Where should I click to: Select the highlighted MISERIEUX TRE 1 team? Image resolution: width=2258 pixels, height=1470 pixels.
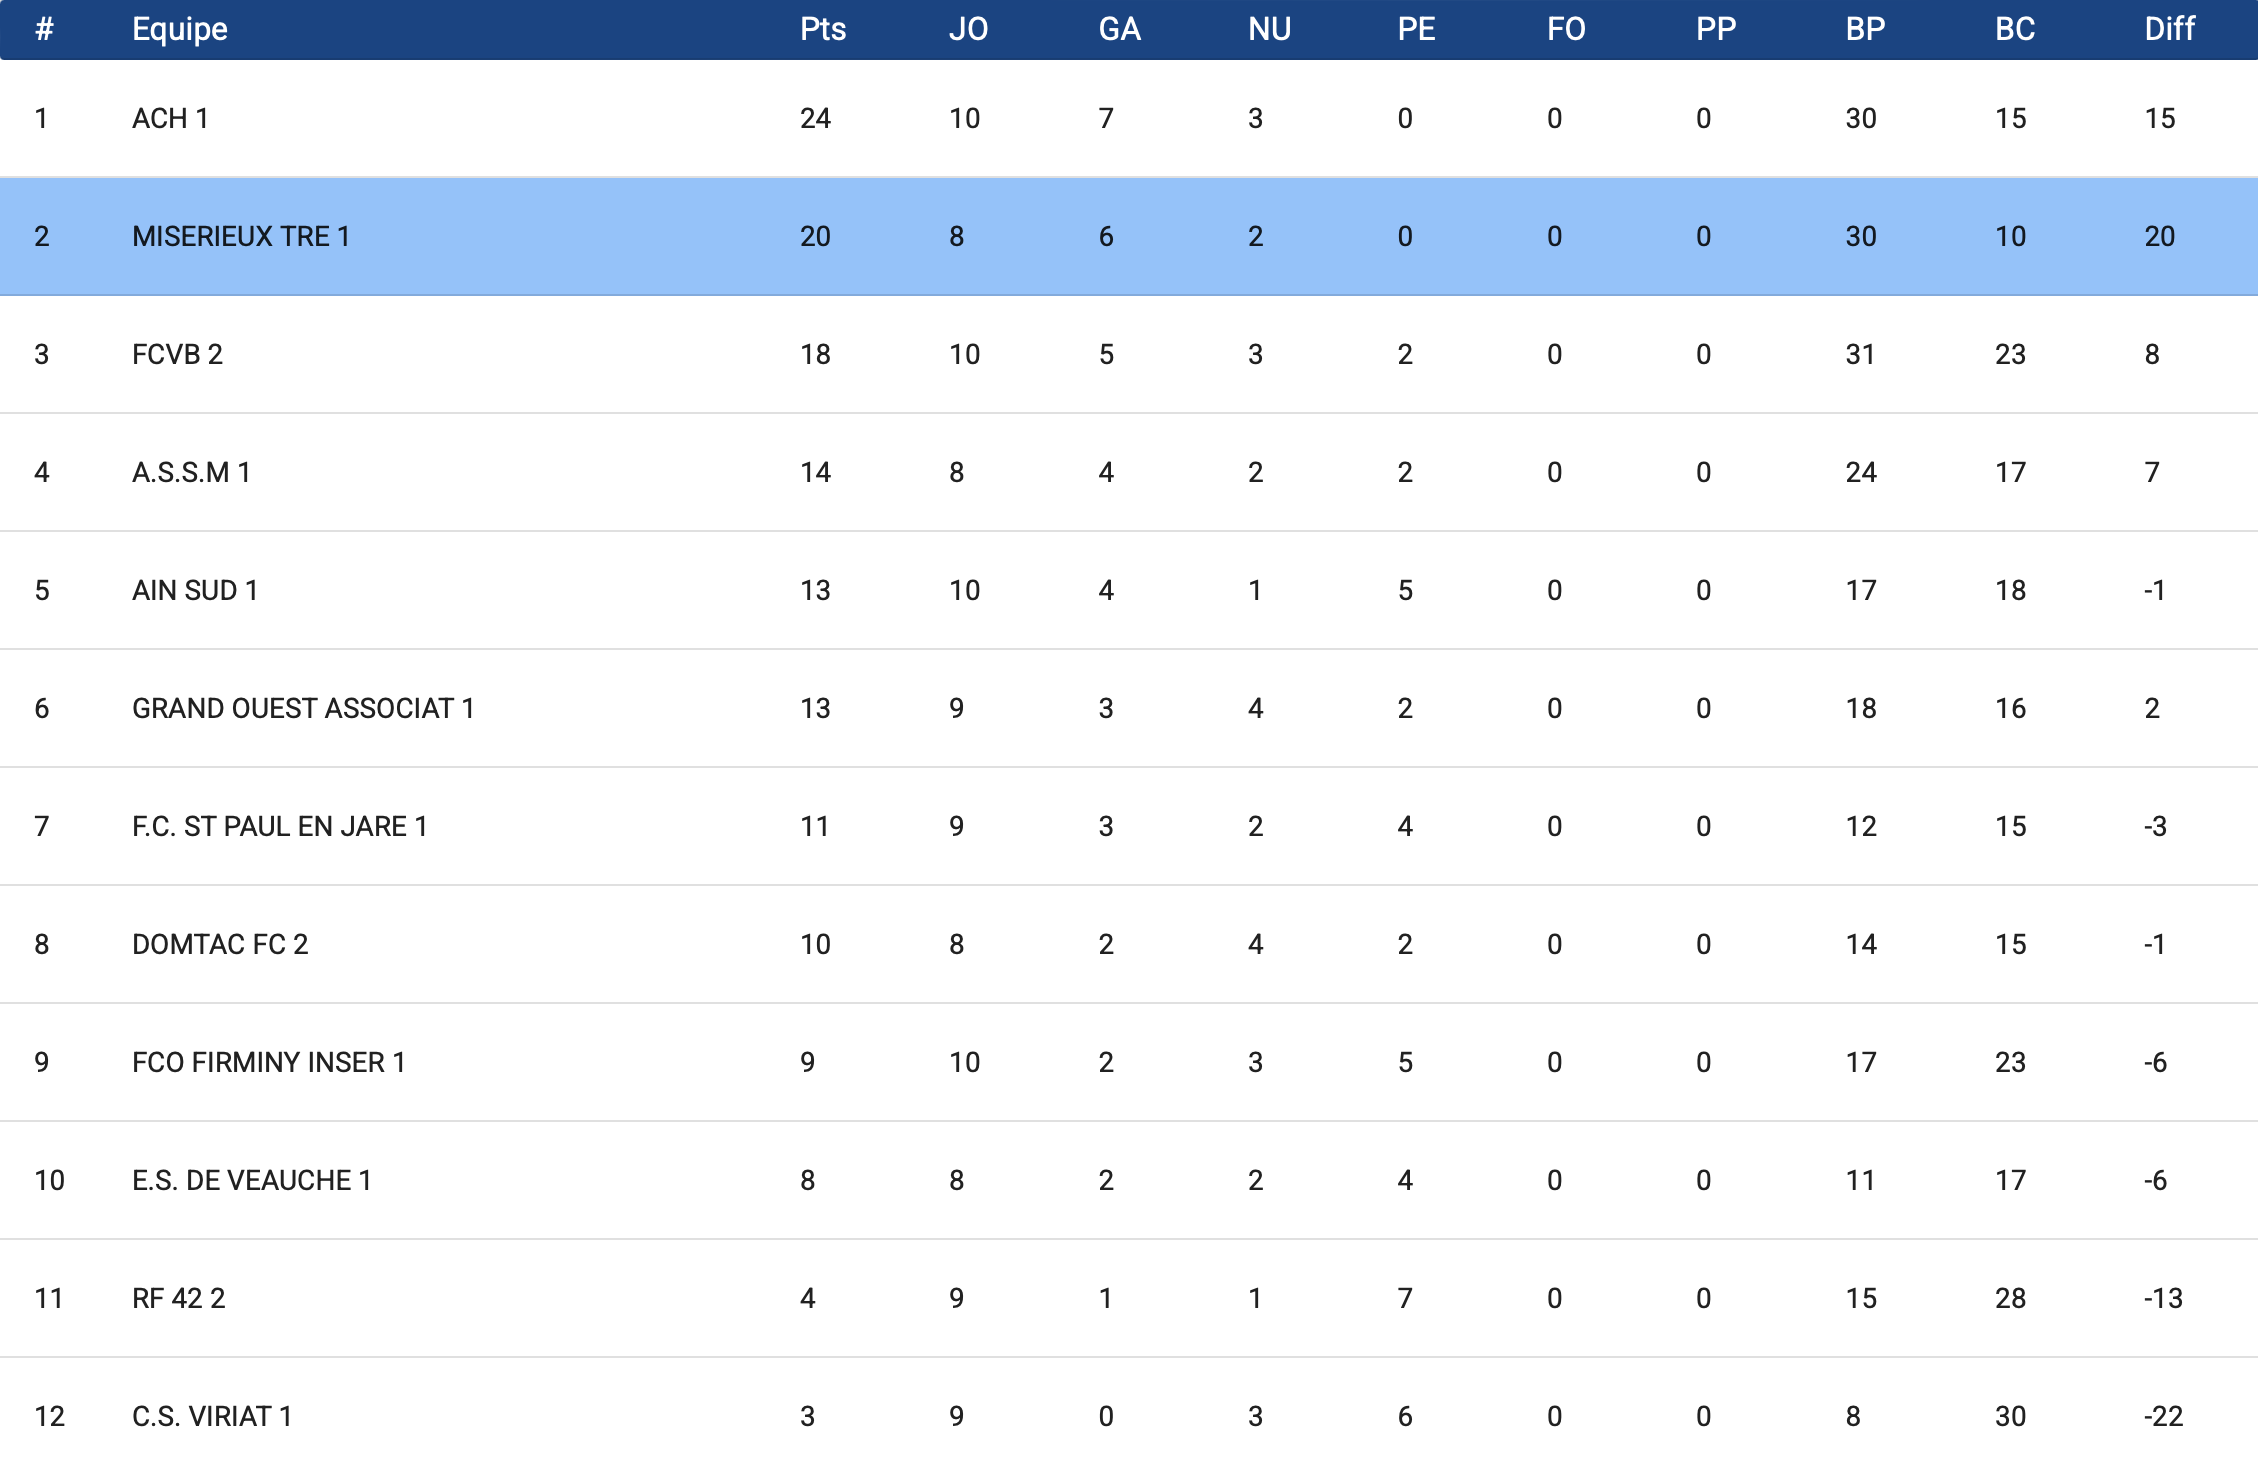click(x=241, y=236)
